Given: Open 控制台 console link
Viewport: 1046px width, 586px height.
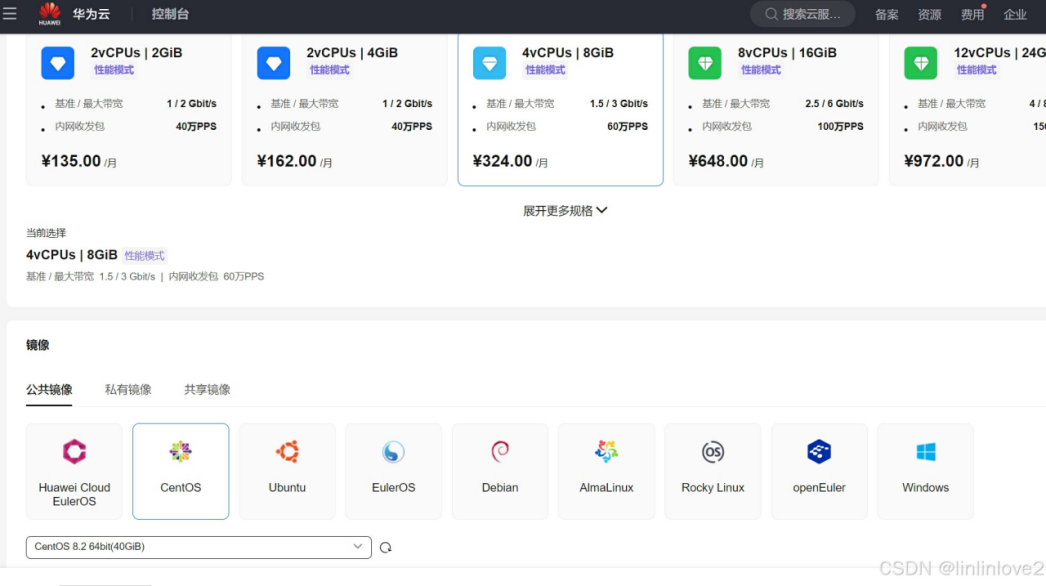Looking at the screenshot, I should [x=170, y=14].
